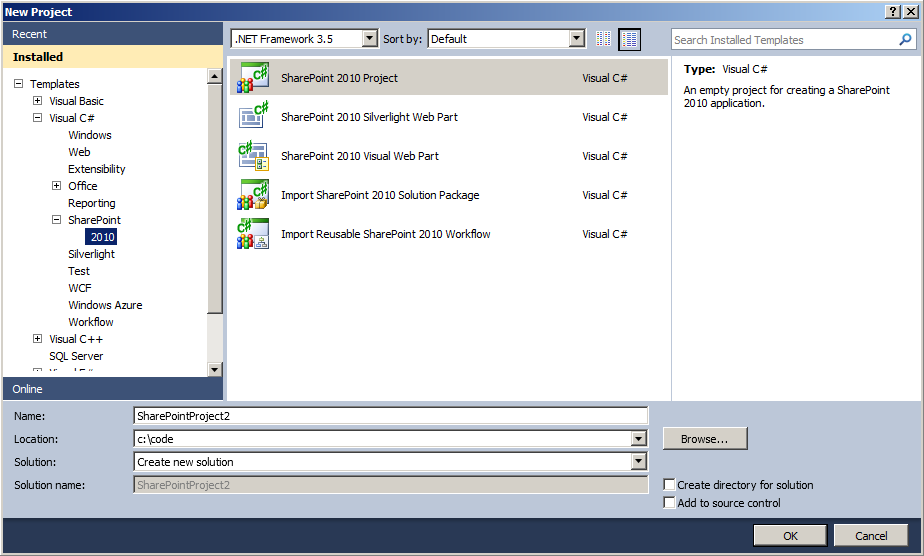Select the Installed section
This screenshot has height=556, width=924.
click(113, 57)
